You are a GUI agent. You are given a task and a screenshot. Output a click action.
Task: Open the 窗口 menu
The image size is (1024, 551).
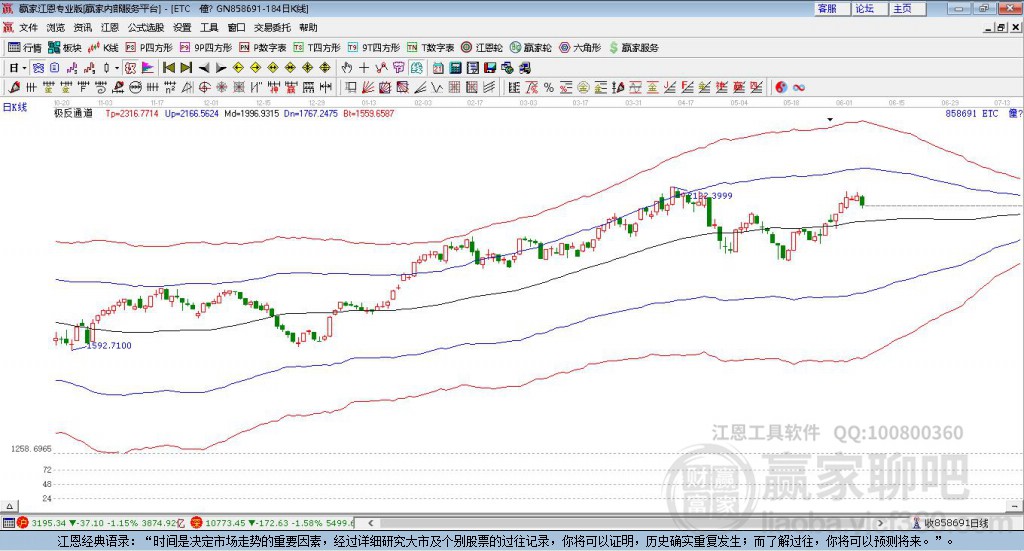(236, 27)
